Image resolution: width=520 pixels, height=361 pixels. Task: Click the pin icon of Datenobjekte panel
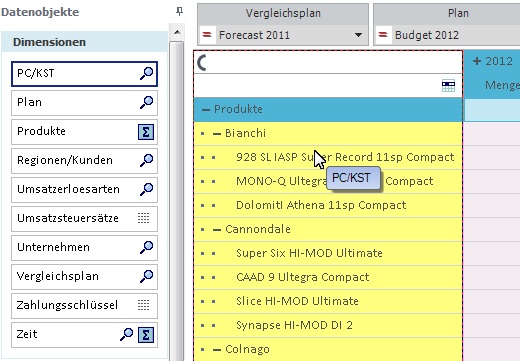(x=179, y=11)
